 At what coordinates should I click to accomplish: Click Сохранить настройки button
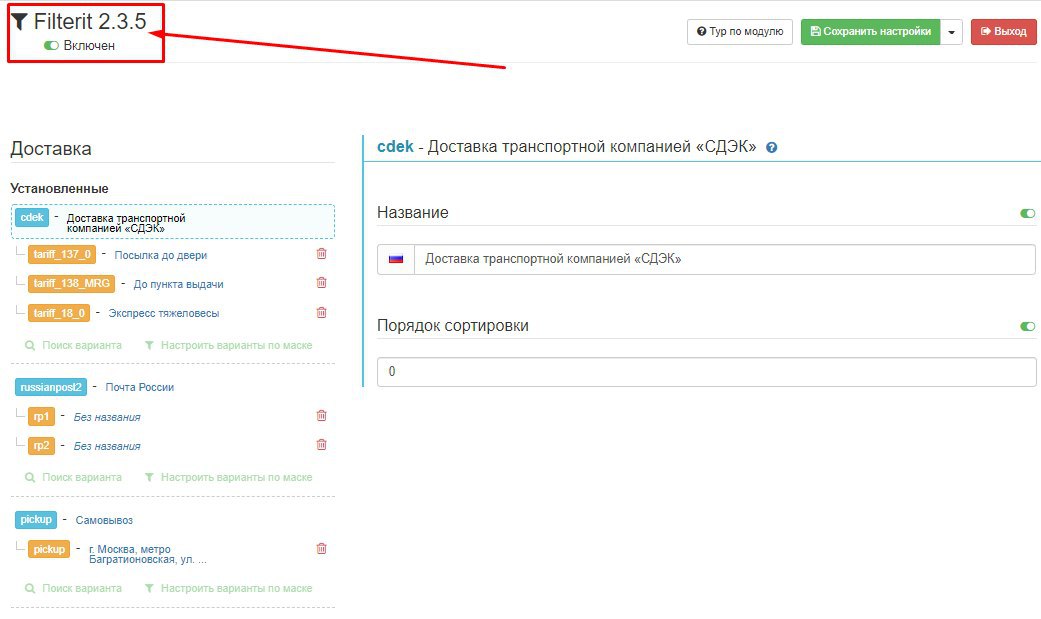pyautogui.click(x=870, y=32)
